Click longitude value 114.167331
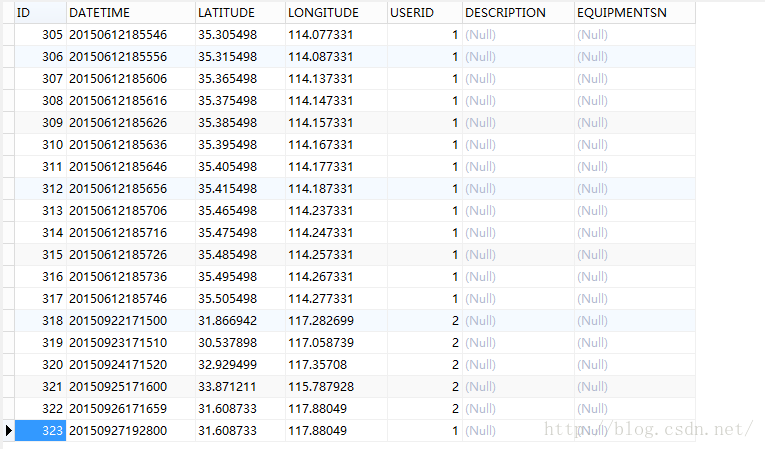Viewport: 765px width, 449px height. [336, 144]
